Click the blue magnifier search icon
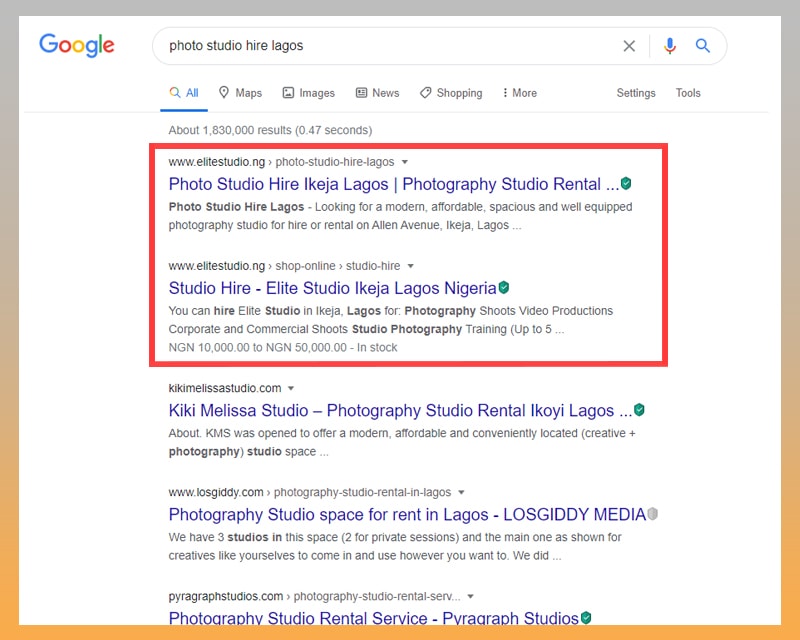This screenshot has height=640, width=800. pos(703,46)
